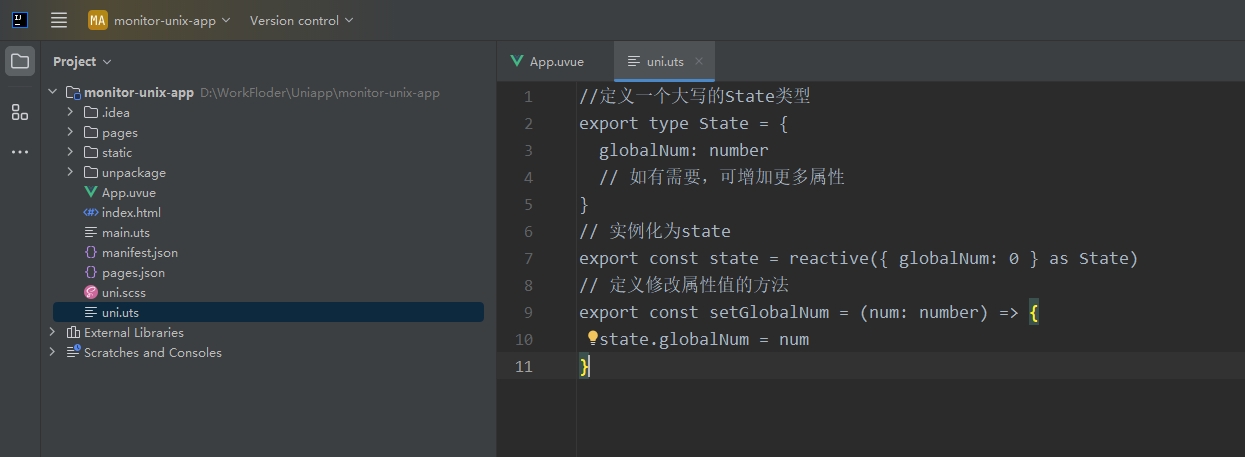Click the yellow lightbulb quick-fix icon

tap(592, 339)
